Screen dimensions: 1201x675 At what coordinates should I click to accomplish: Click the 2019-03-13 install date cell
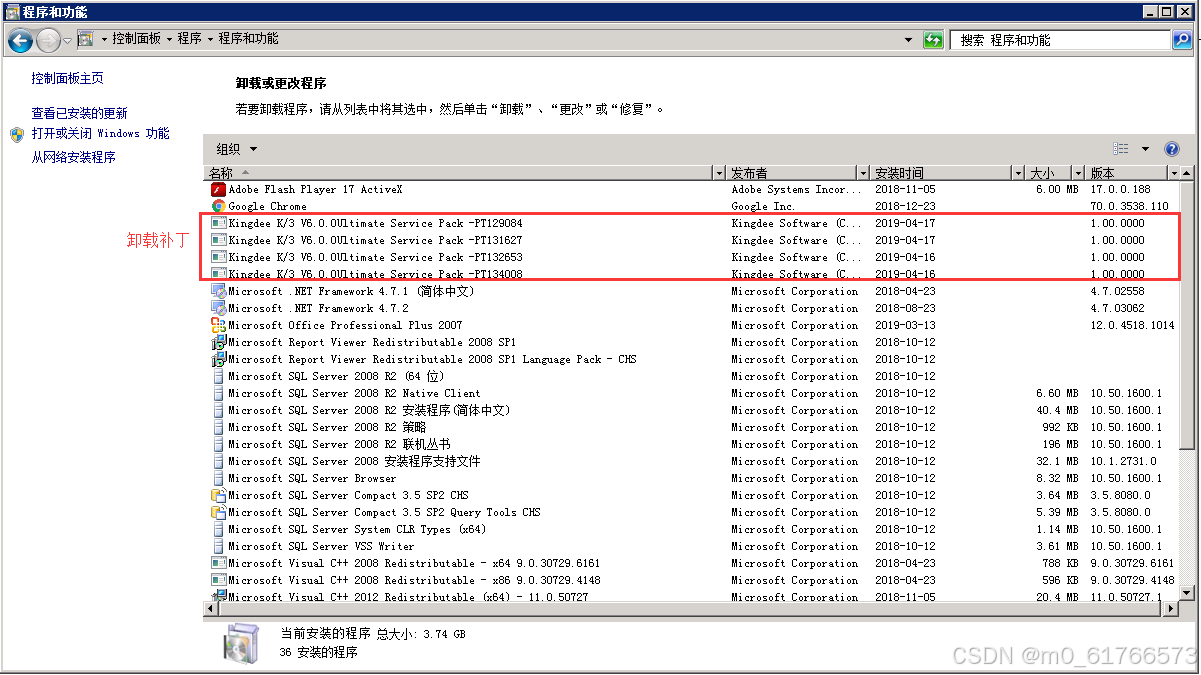pos(905,325)
